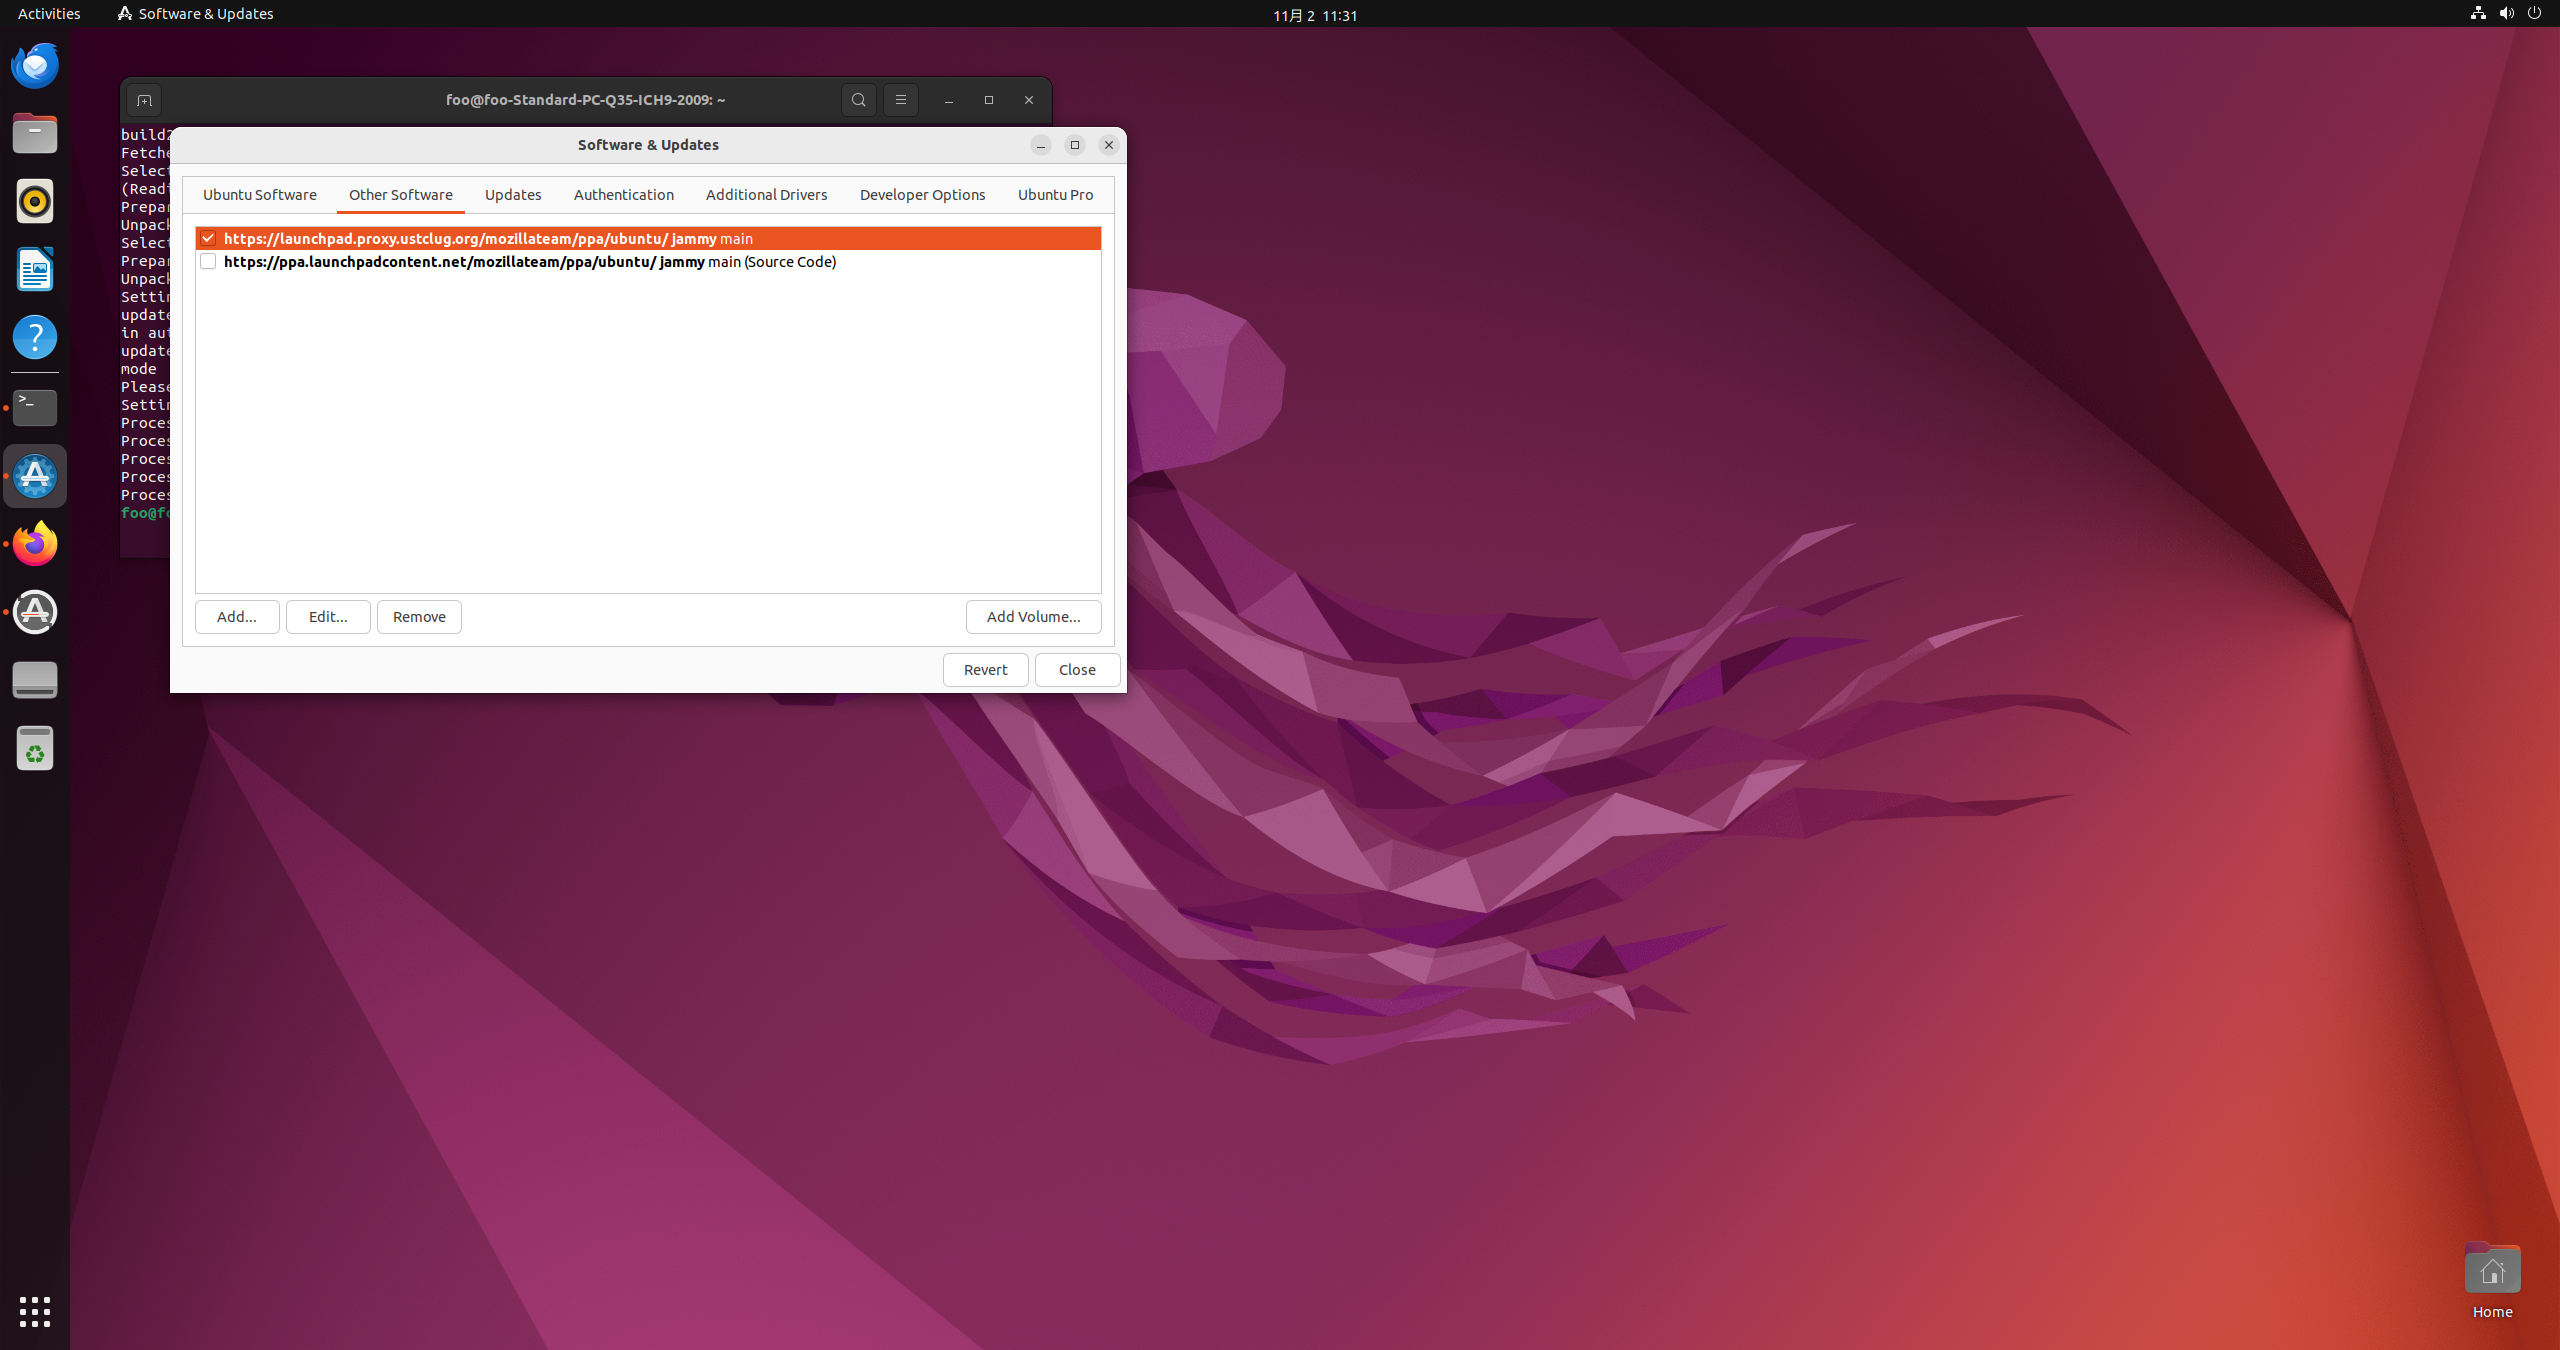The height and width of the screenshot is (1350, 2560).
Task: Launch Rhythmbox music player from dock
Action: 35,202
